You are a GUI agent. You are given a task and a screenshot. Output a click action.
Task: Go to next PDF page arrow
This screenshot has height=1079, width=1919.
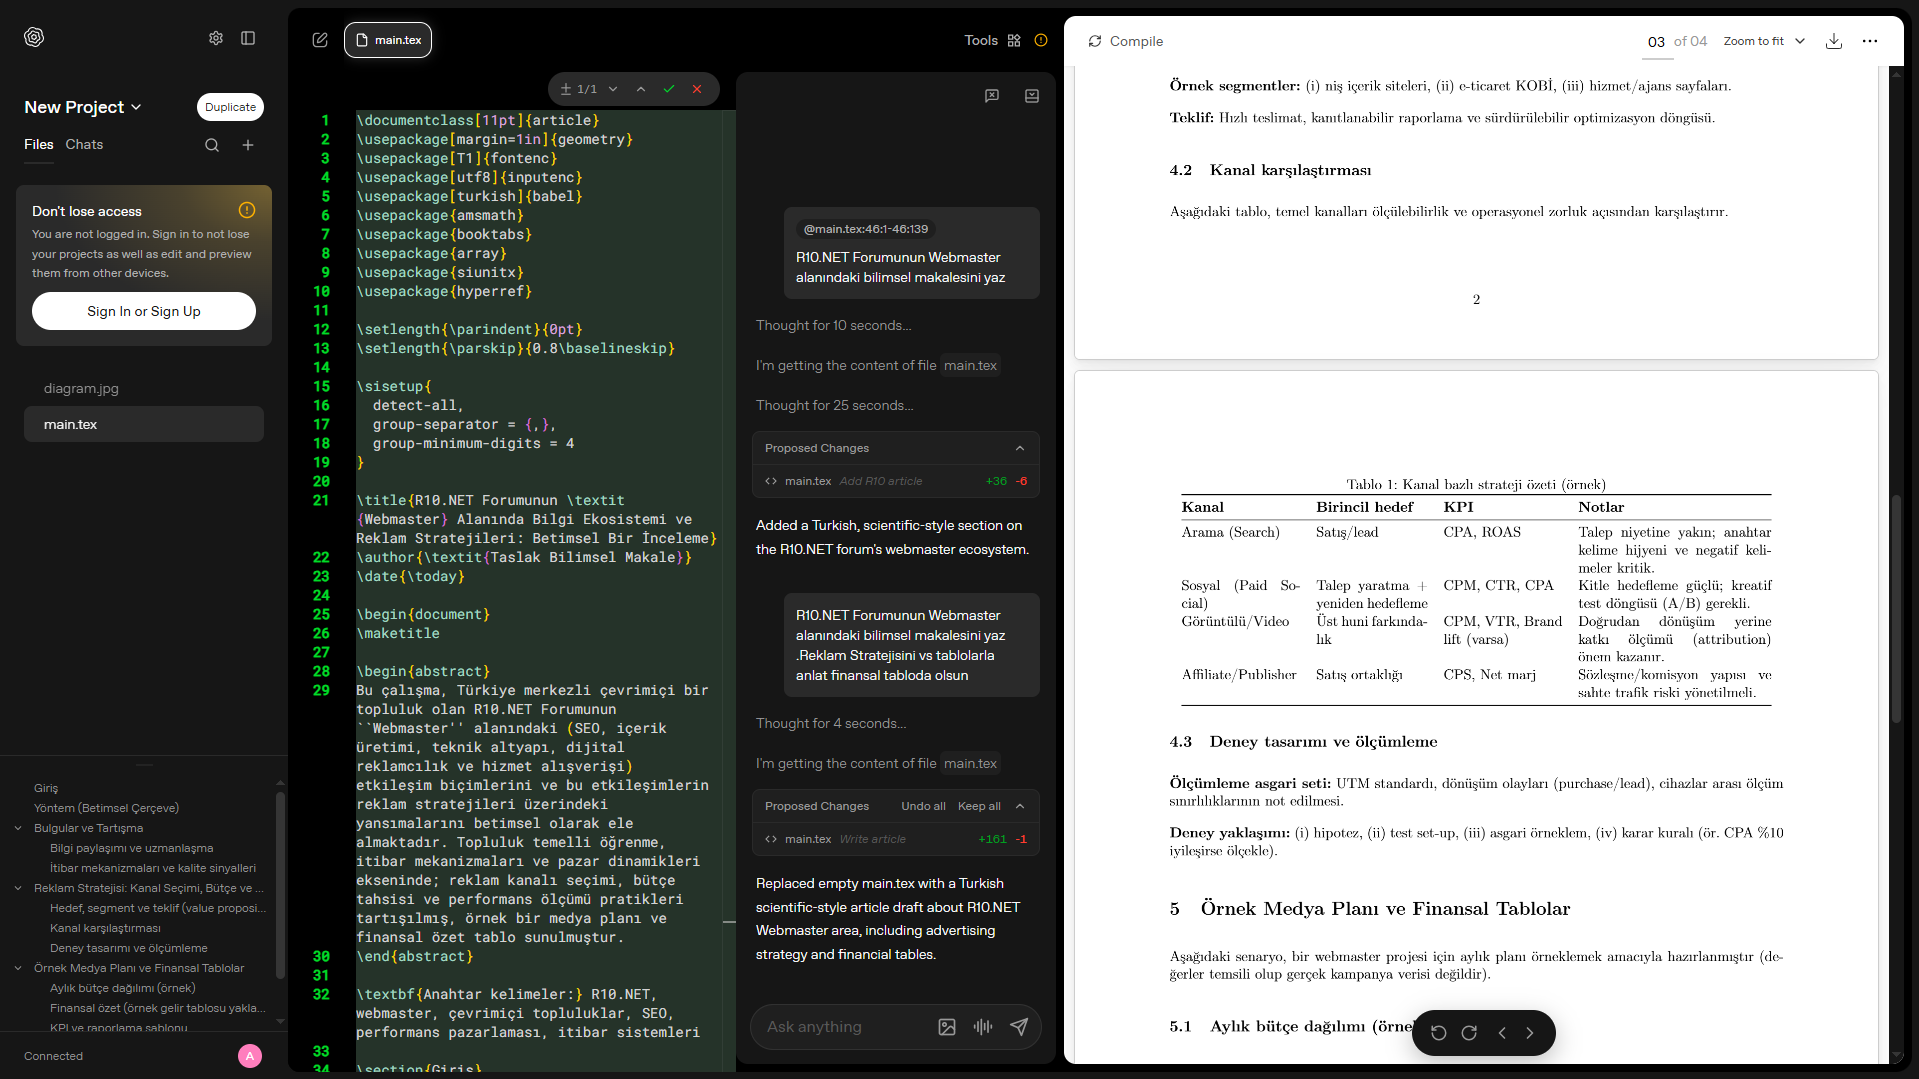[x=1530, y=1033]
